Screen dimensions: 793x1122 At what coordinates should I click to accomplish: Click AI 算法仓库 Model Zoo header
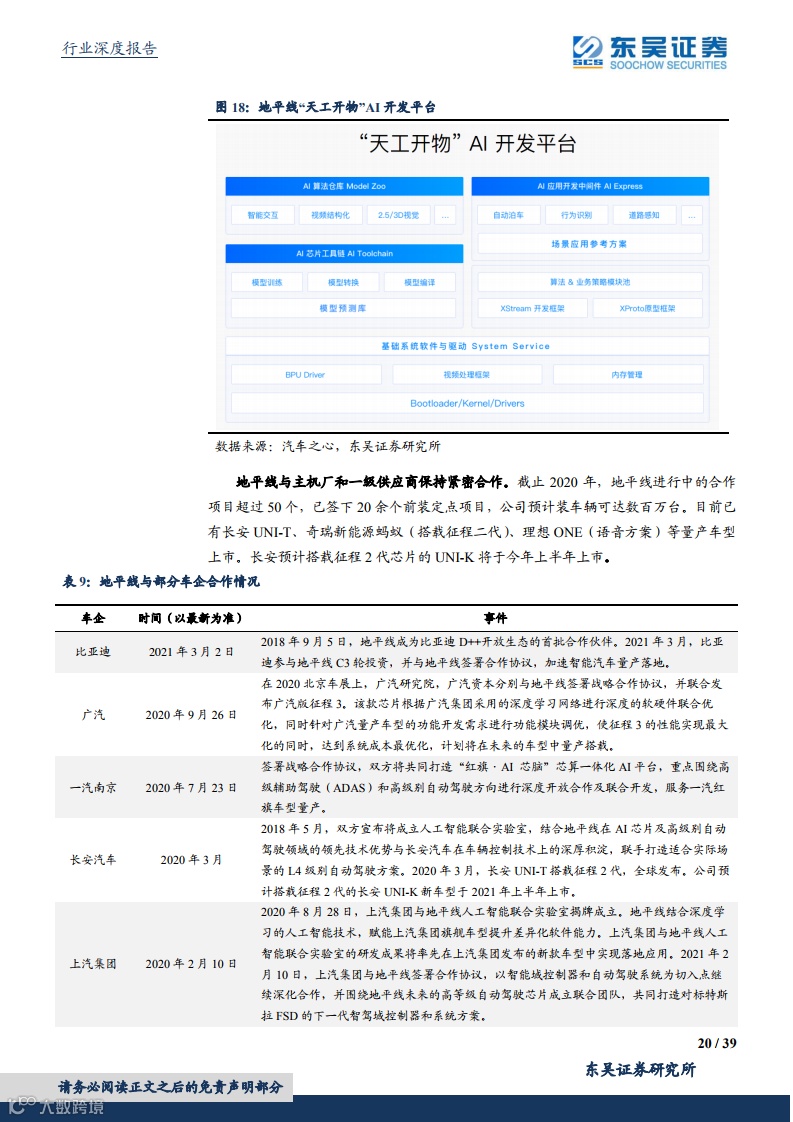click(344, 186)
